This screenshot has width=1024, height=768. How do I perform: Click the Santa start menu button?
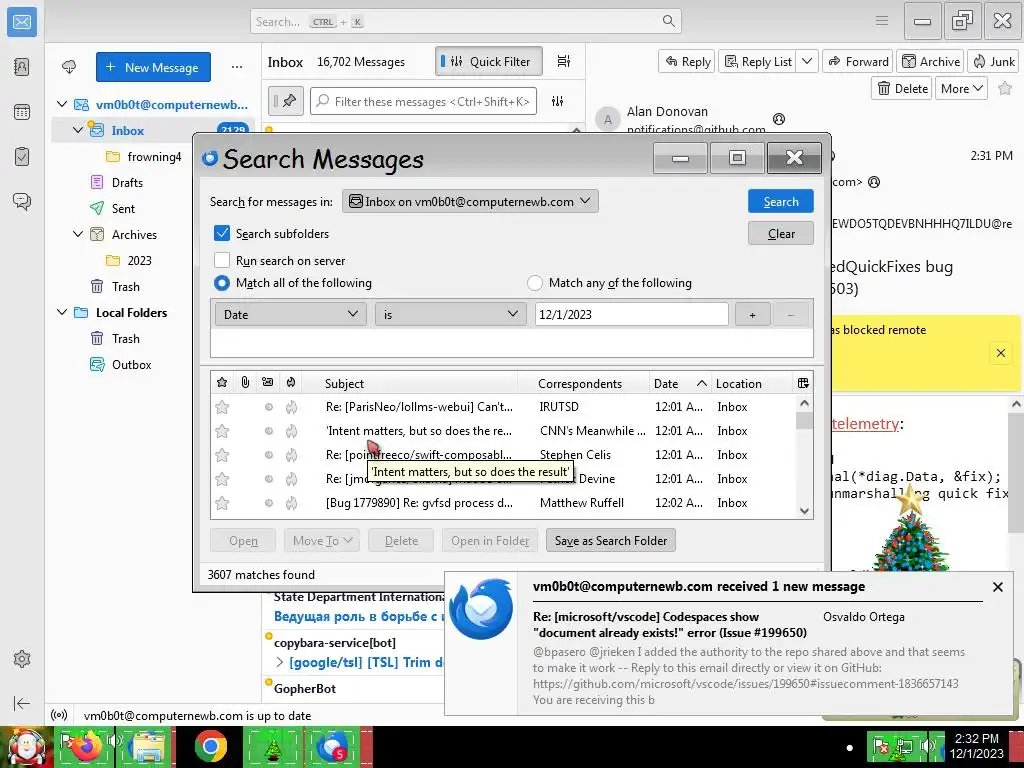pyautogui.click(x=25, y=747)
